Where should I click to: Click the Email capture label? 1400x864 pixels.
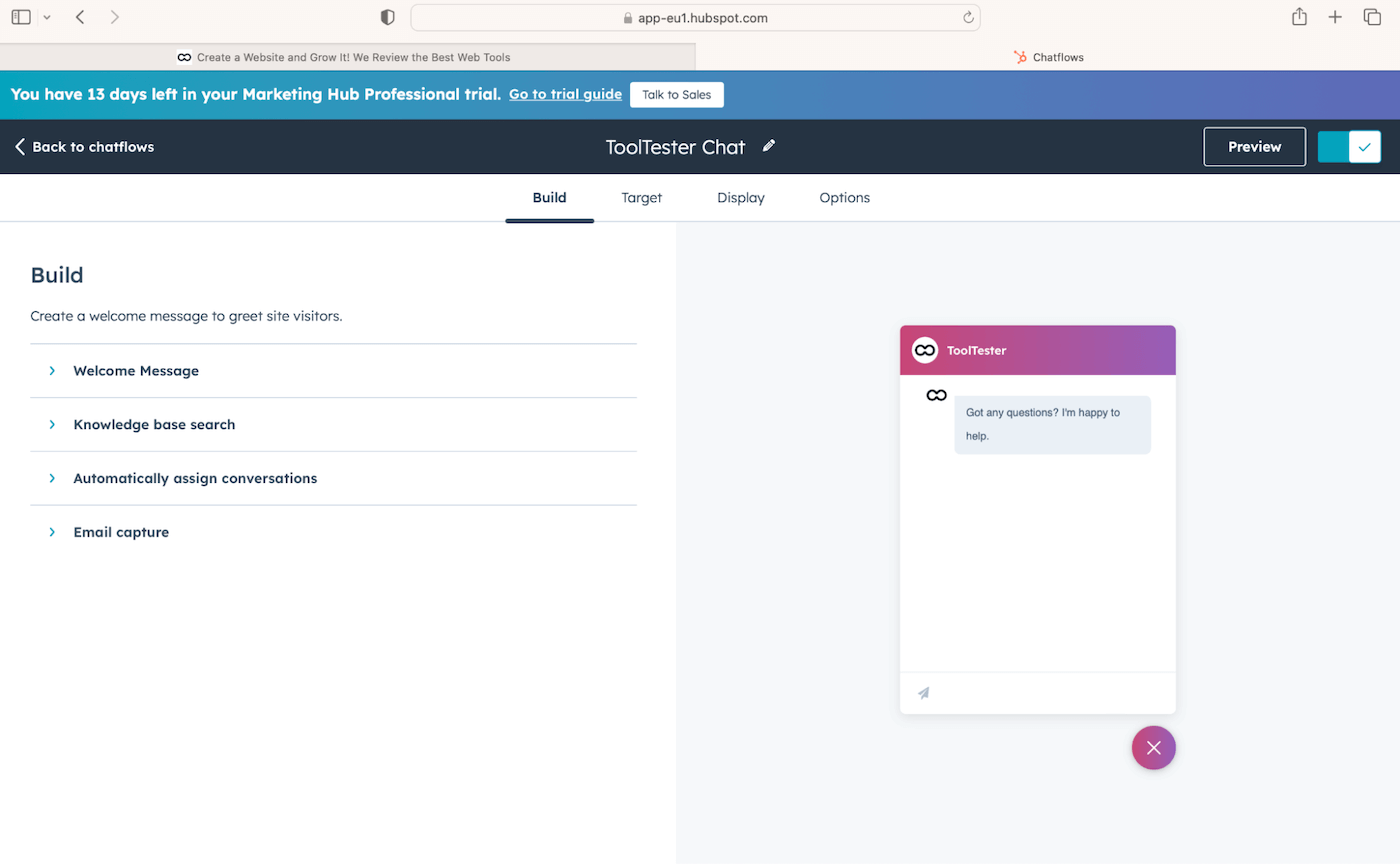pyautogui.click(x=121, y=533)
